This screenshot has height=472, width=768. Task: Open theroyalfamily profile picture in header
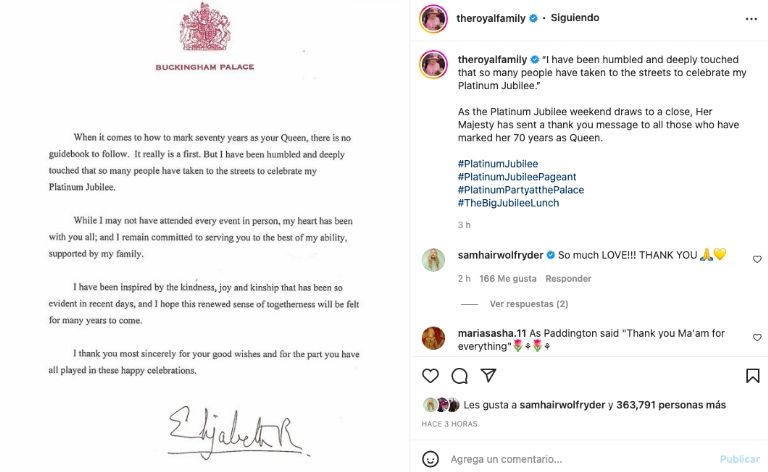(432, 17)
